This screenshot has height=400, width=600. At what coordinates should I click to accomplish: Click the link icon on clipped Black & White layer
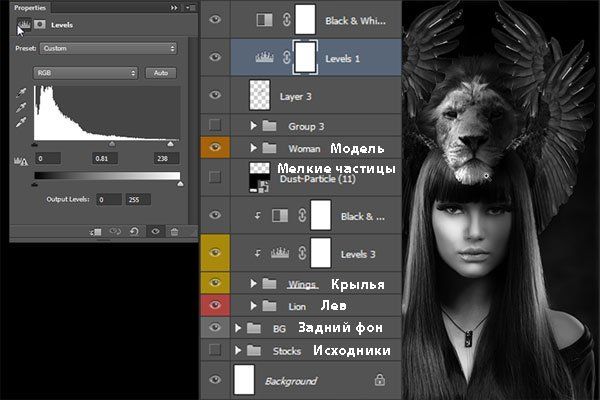coord(302,216)
